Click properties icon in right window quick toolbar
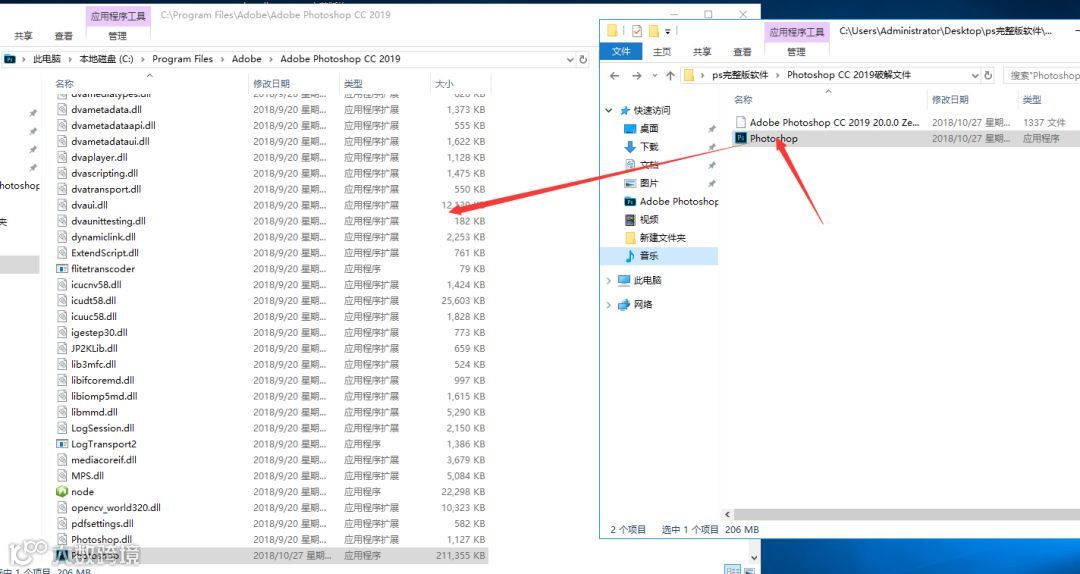Screen dimensions: 1080x574 (636, 30)
